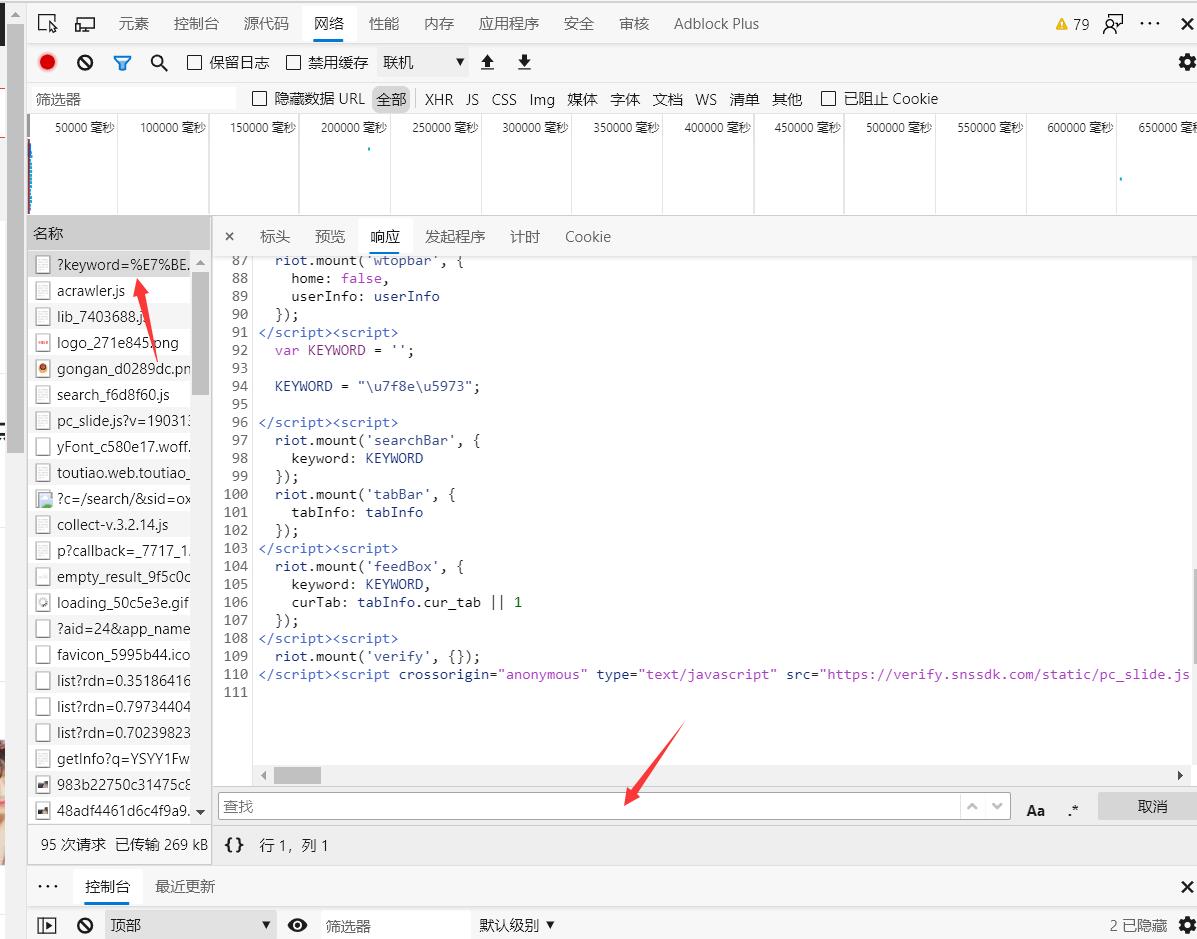Open network search with the magnifier icon
This screenshot has height=939, width=1197.
[x=159, y=63]
